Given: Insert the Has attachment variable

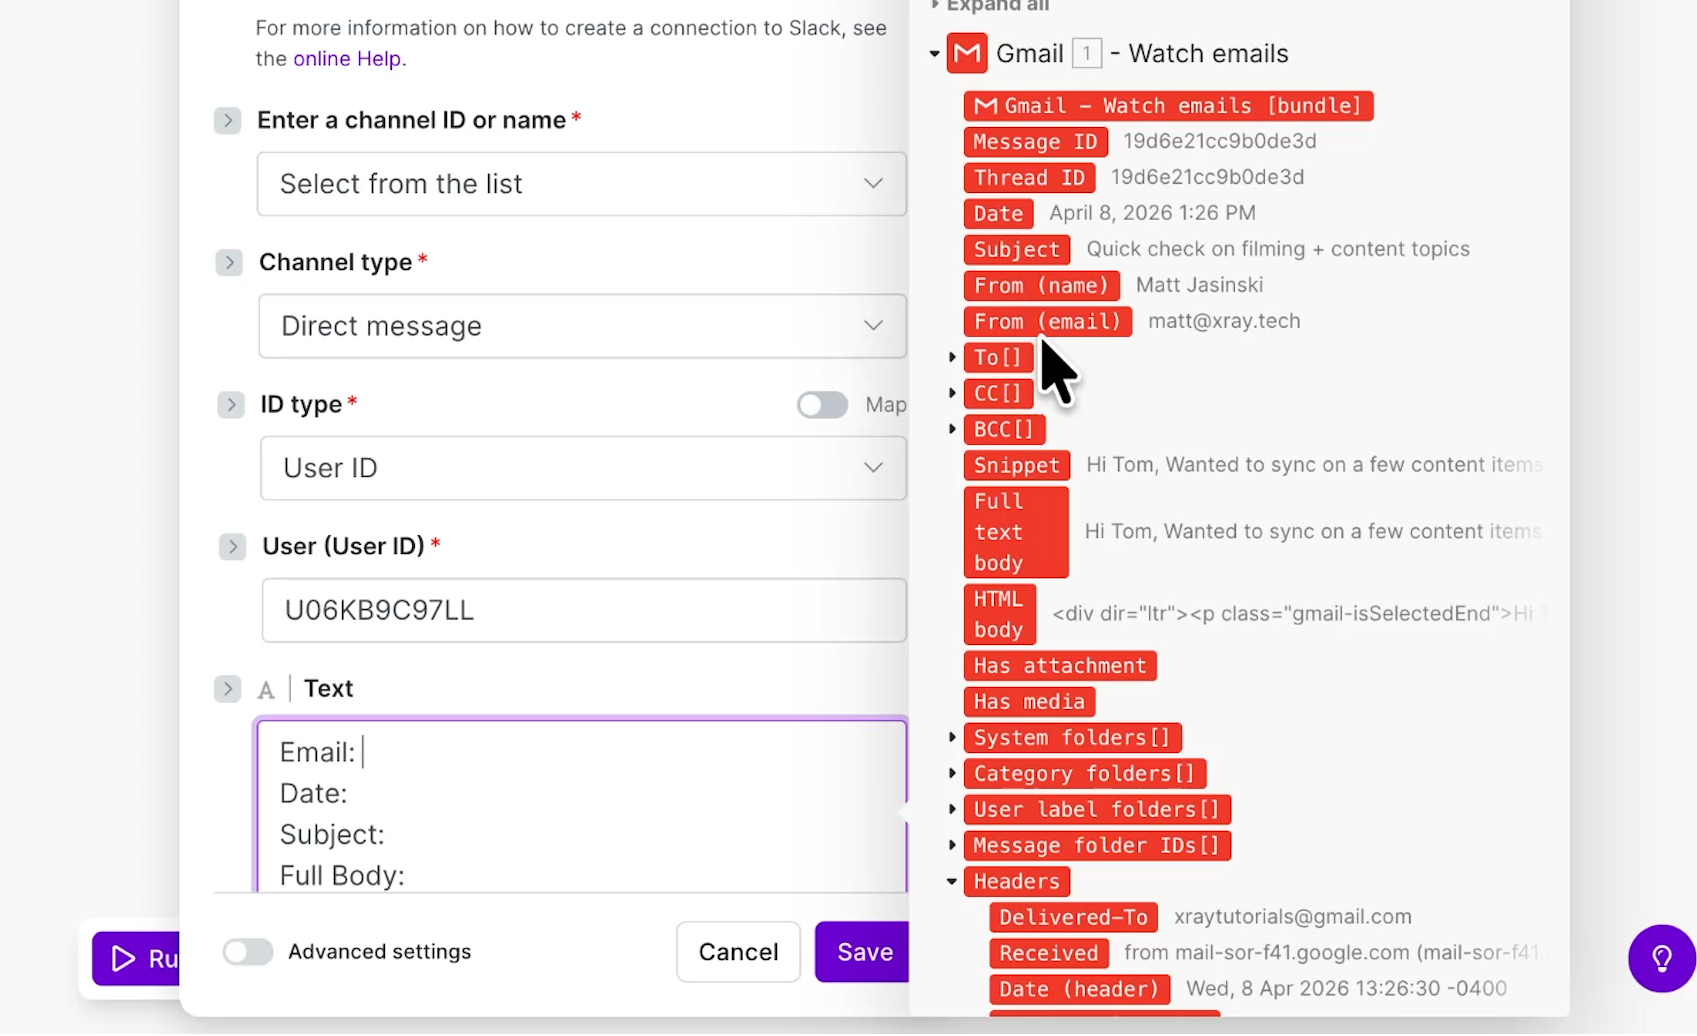Looking at the screenshot, I should click(x=1060, y=666).
